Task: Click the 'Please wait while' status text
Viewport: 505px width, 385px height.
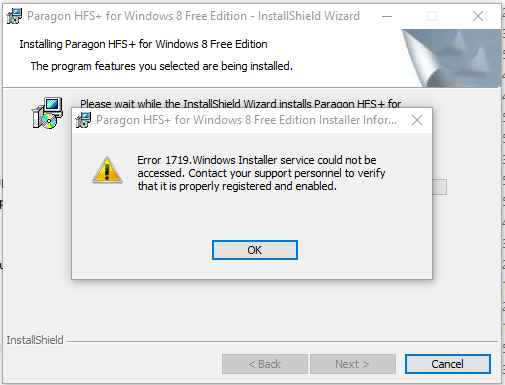Action: tap(240, 103)
